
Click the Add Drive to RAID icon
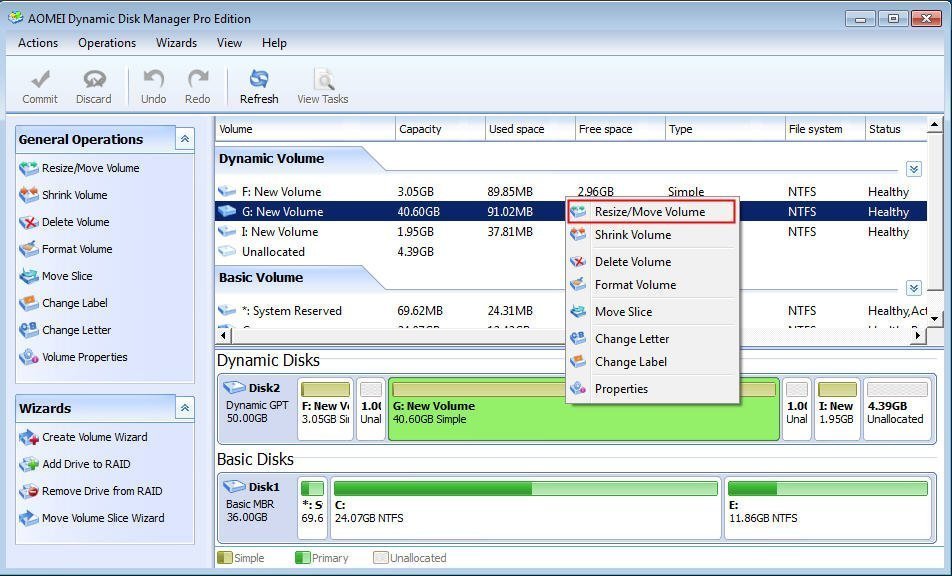click(29, 464)
